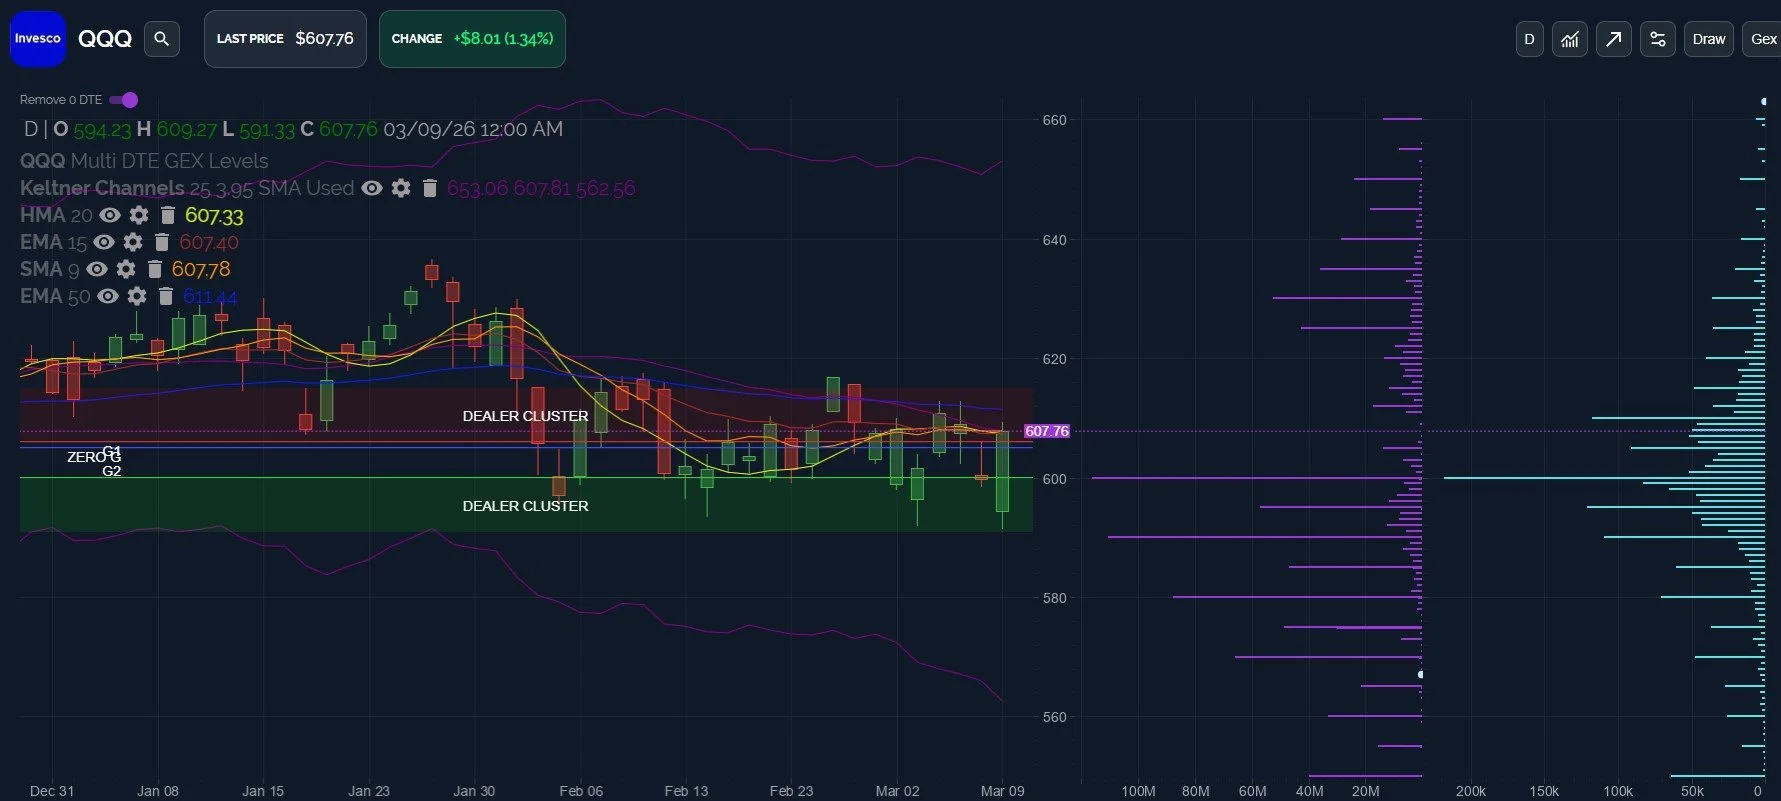Click the SMA 9 value 607.78

point(201,269)
